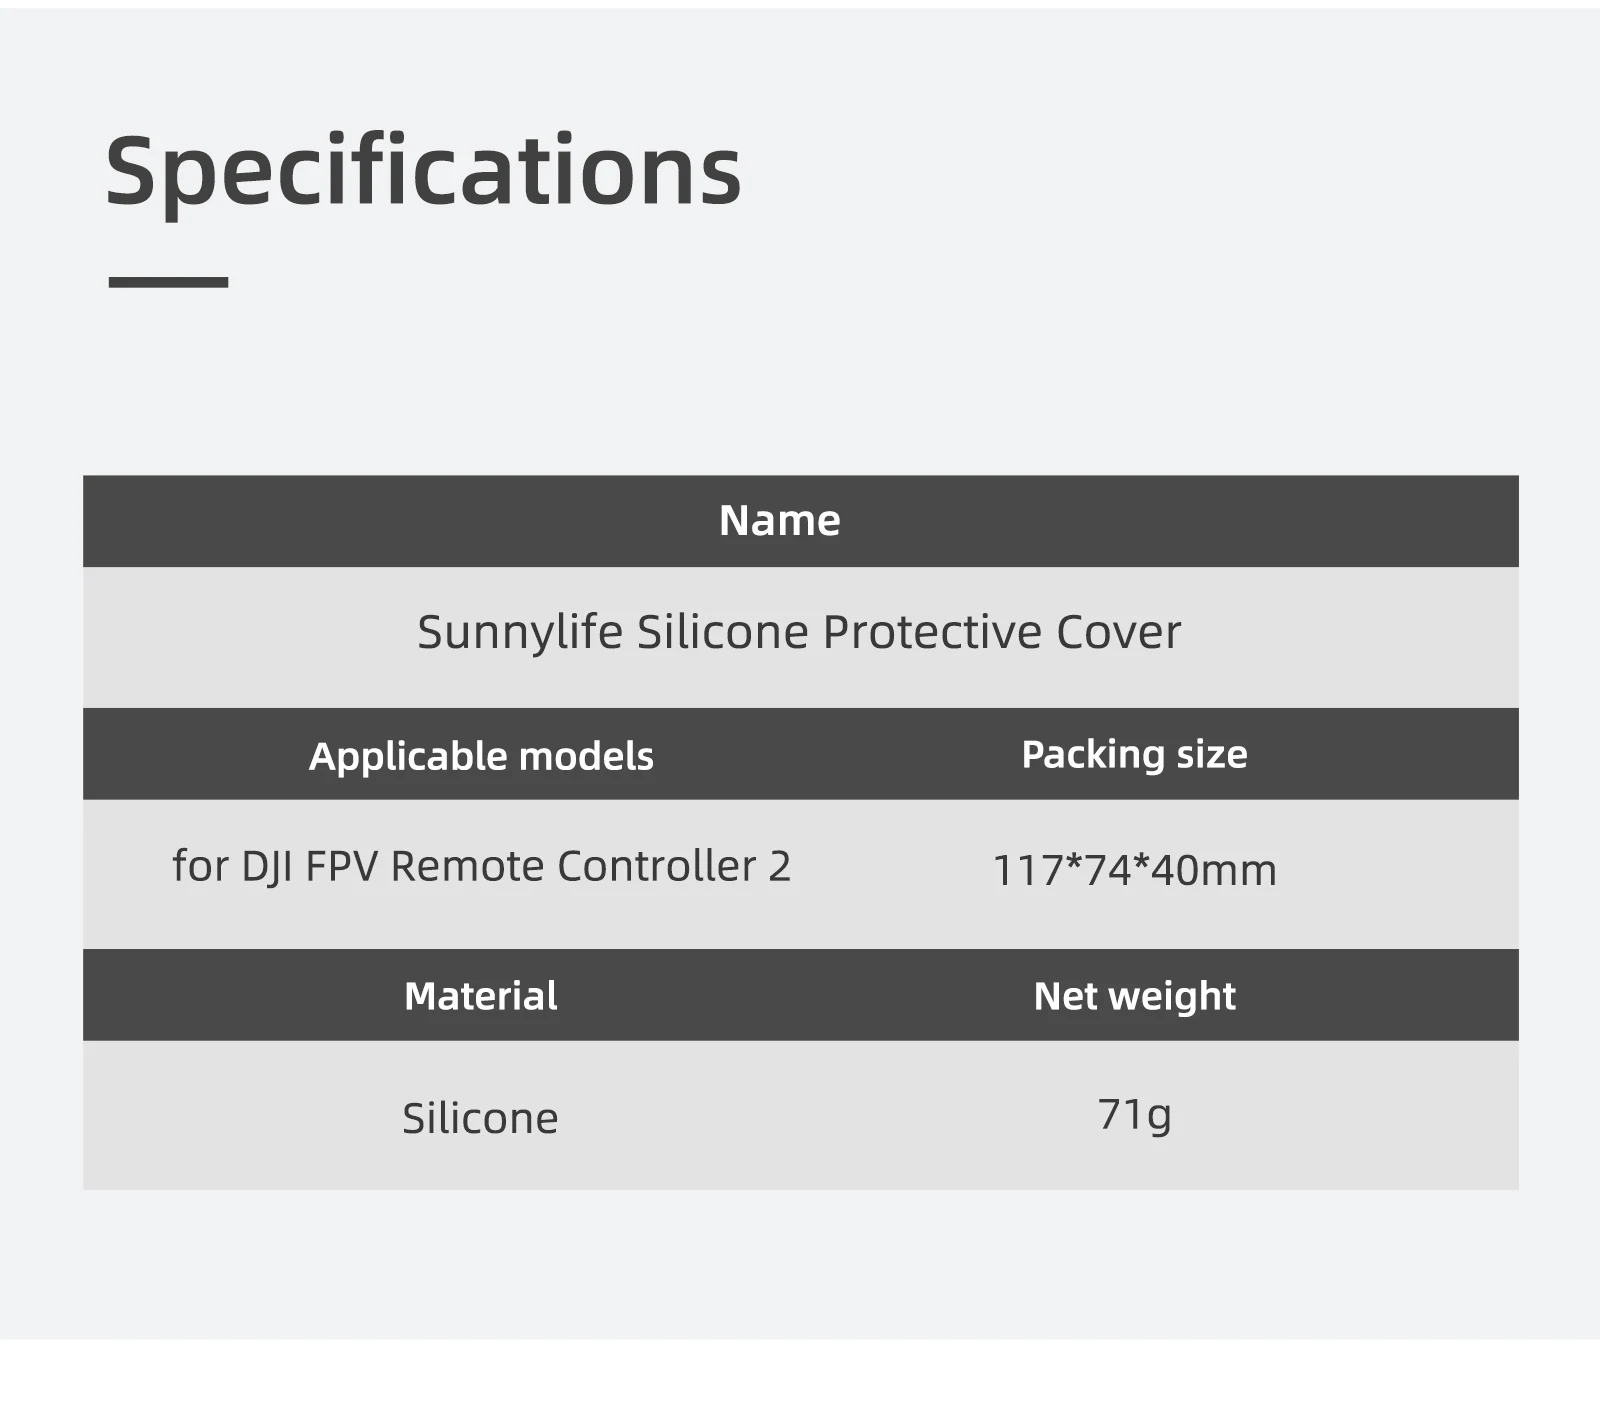Screen dimensions: 1600x1423
Task: Click the DJI text in applicable models
Action: tap(267, 867)
